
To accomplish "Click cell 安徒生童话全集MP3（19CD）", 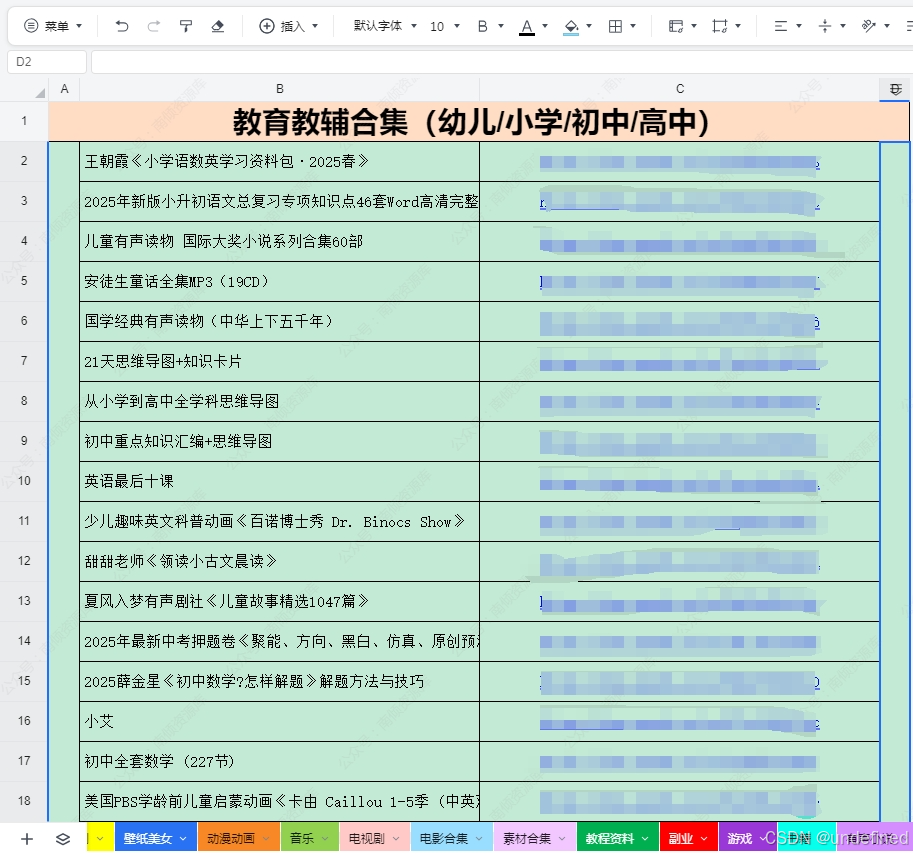I will pyautogui.click(x=279, y=282).
